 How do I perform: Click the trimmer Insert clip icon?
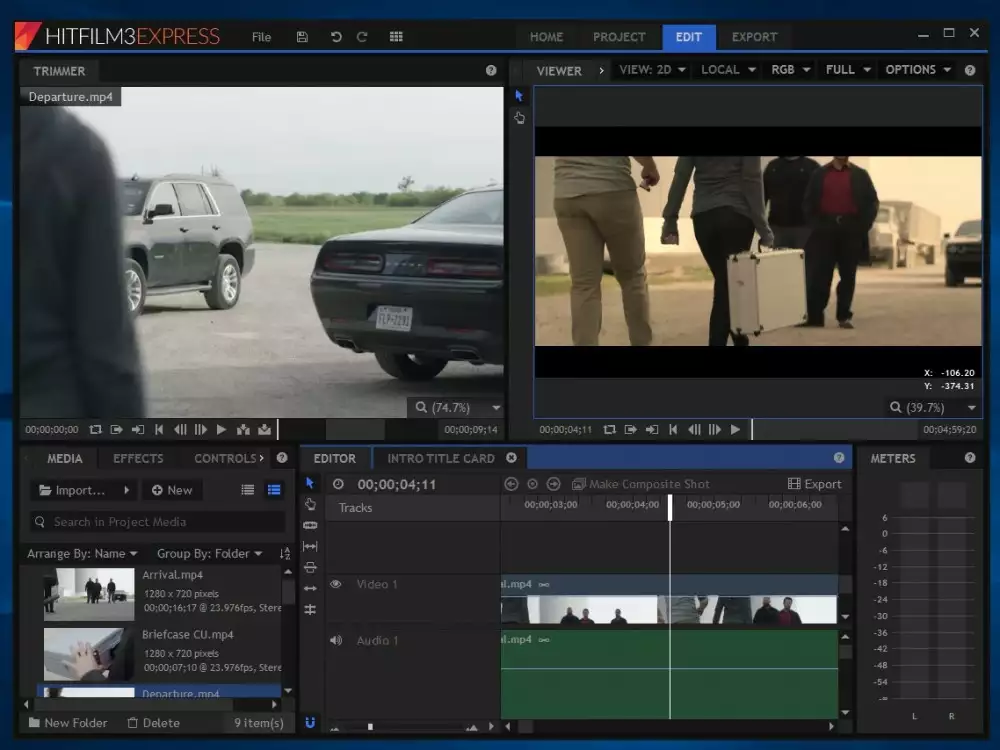click(x=243, y=430)
